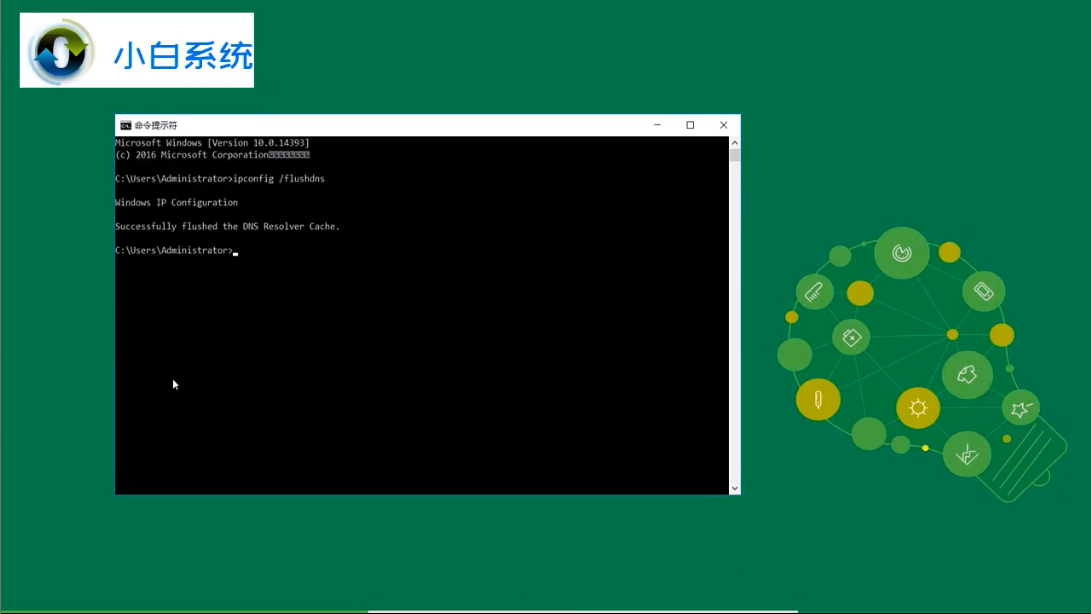Click the Command Prompt icon in title bar
This screenshot has width=1091, height=614.
pos(125,125)
